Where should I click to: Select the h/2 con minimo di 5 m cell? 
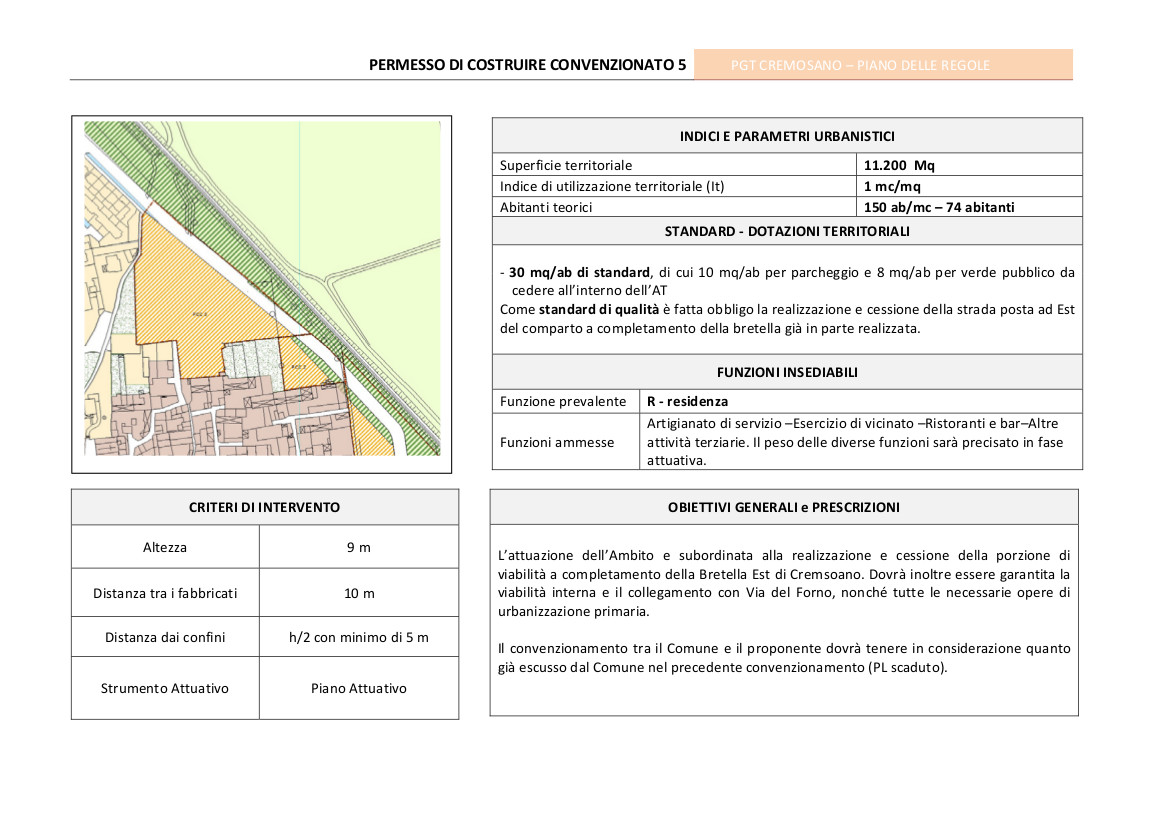[x=359, y=637]
